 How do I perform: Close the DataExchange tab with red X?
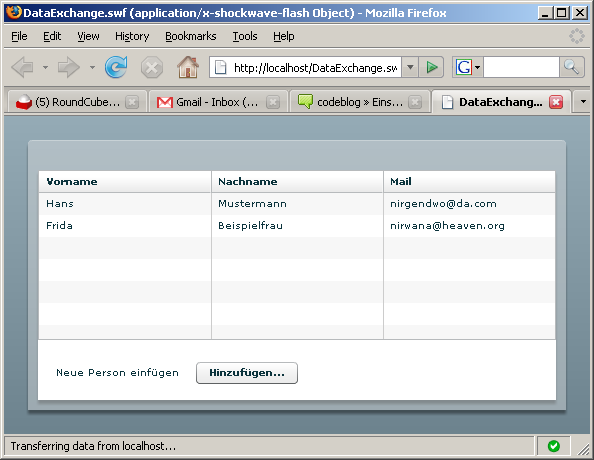[x=556, y=102]
